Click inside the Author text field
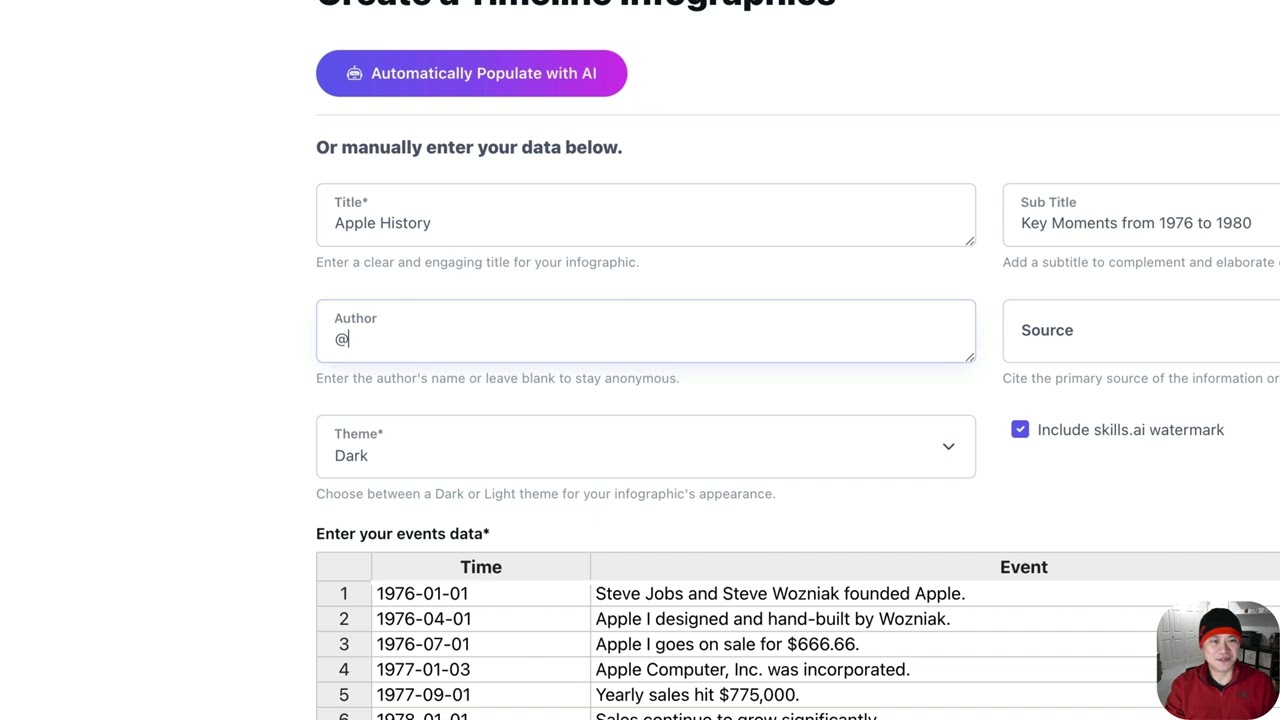The height and width of the screenshot is (720, 1280). pyautogui.click(x=645, y=339)
